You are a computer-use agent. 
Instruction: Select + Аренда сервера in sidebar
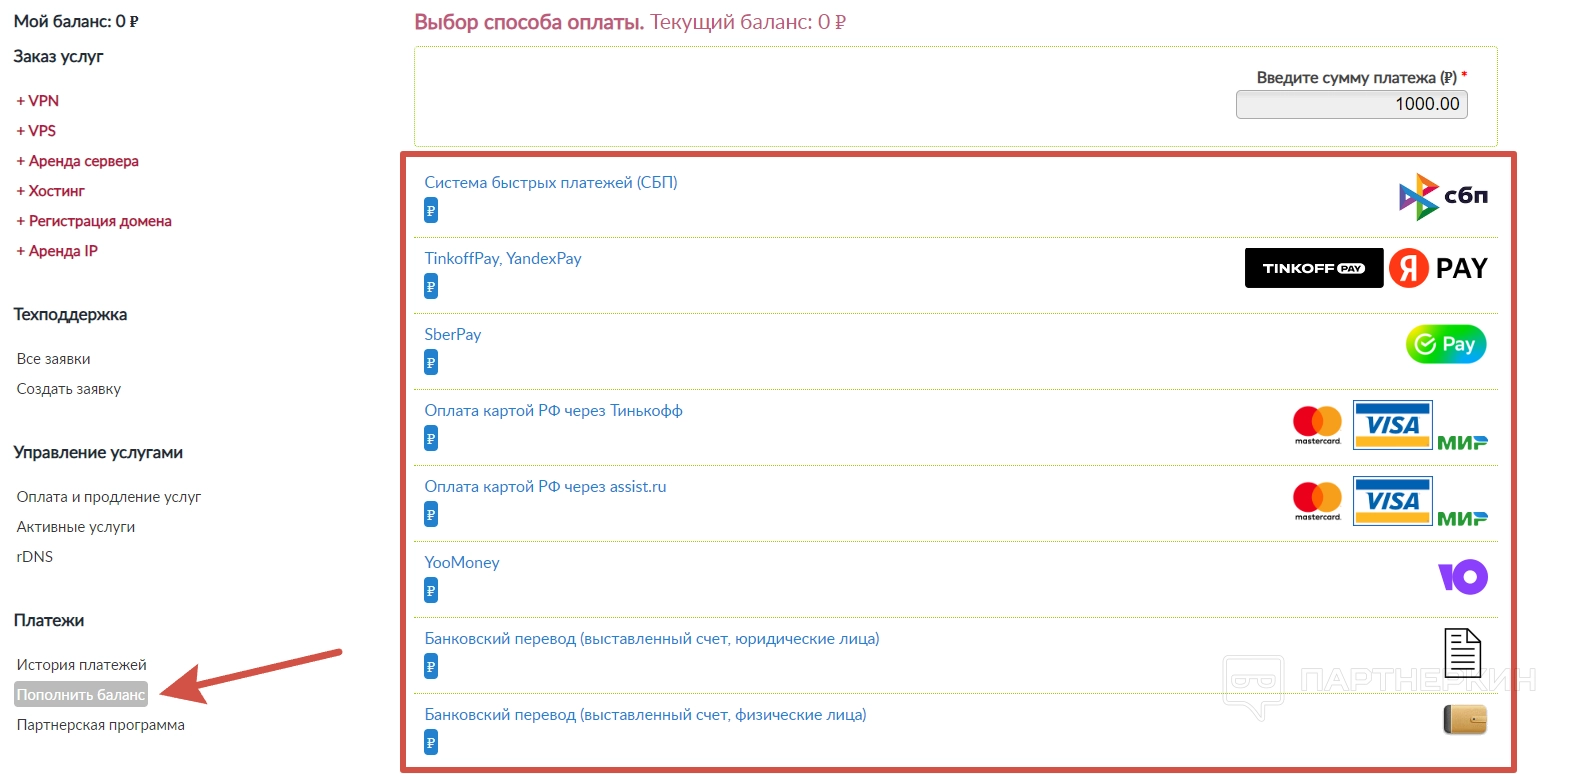click(78, 161)
